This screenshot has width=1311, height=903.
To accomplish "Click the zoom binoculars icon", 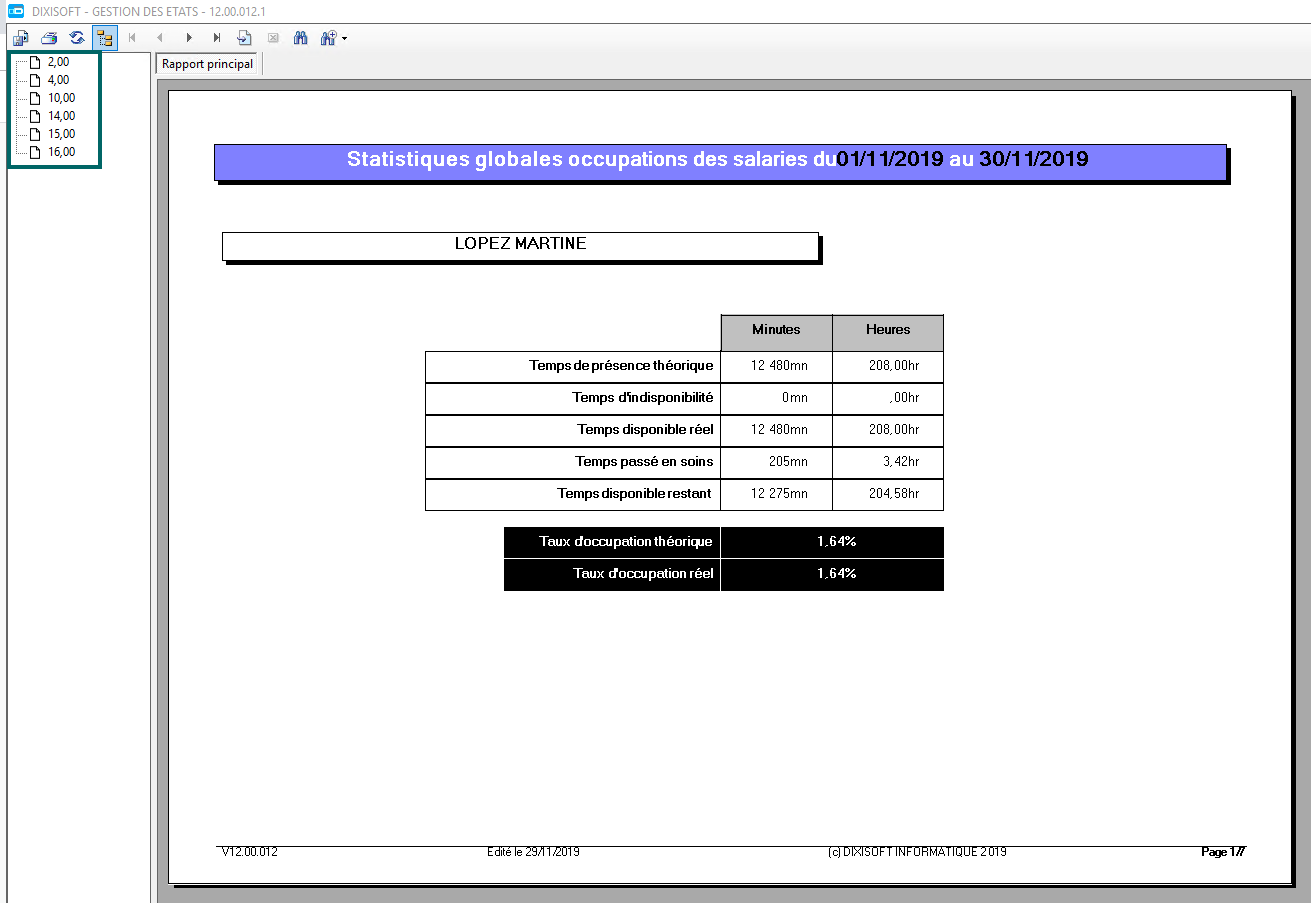I will coord(328,38).
